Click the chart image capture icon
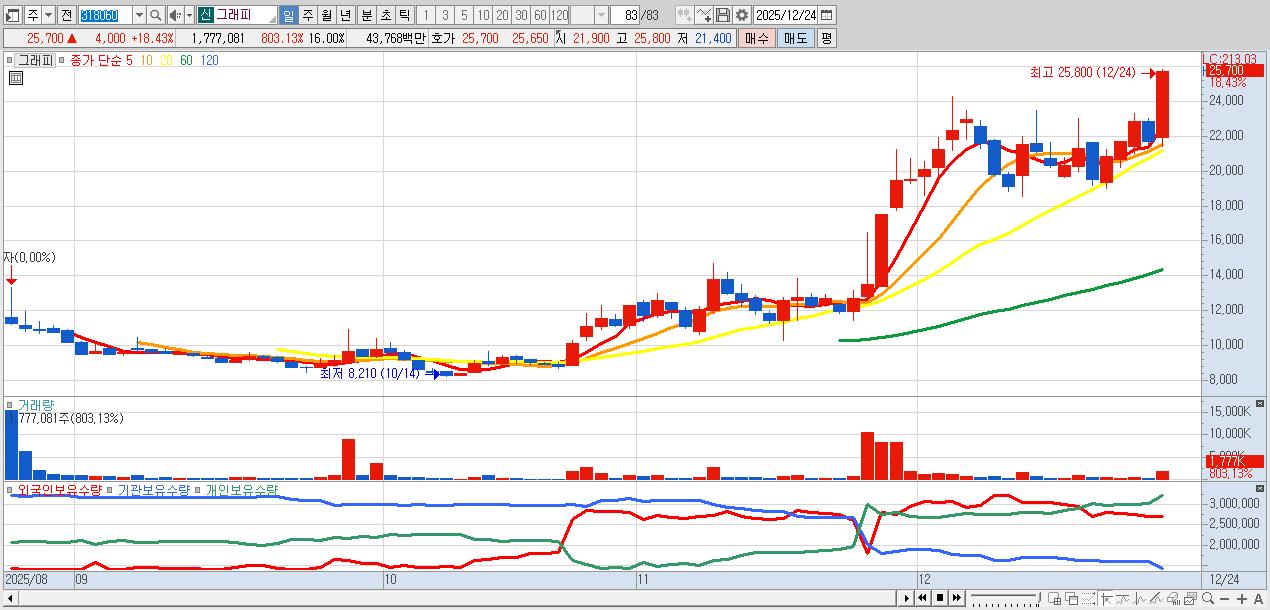 pos(1190,598)
